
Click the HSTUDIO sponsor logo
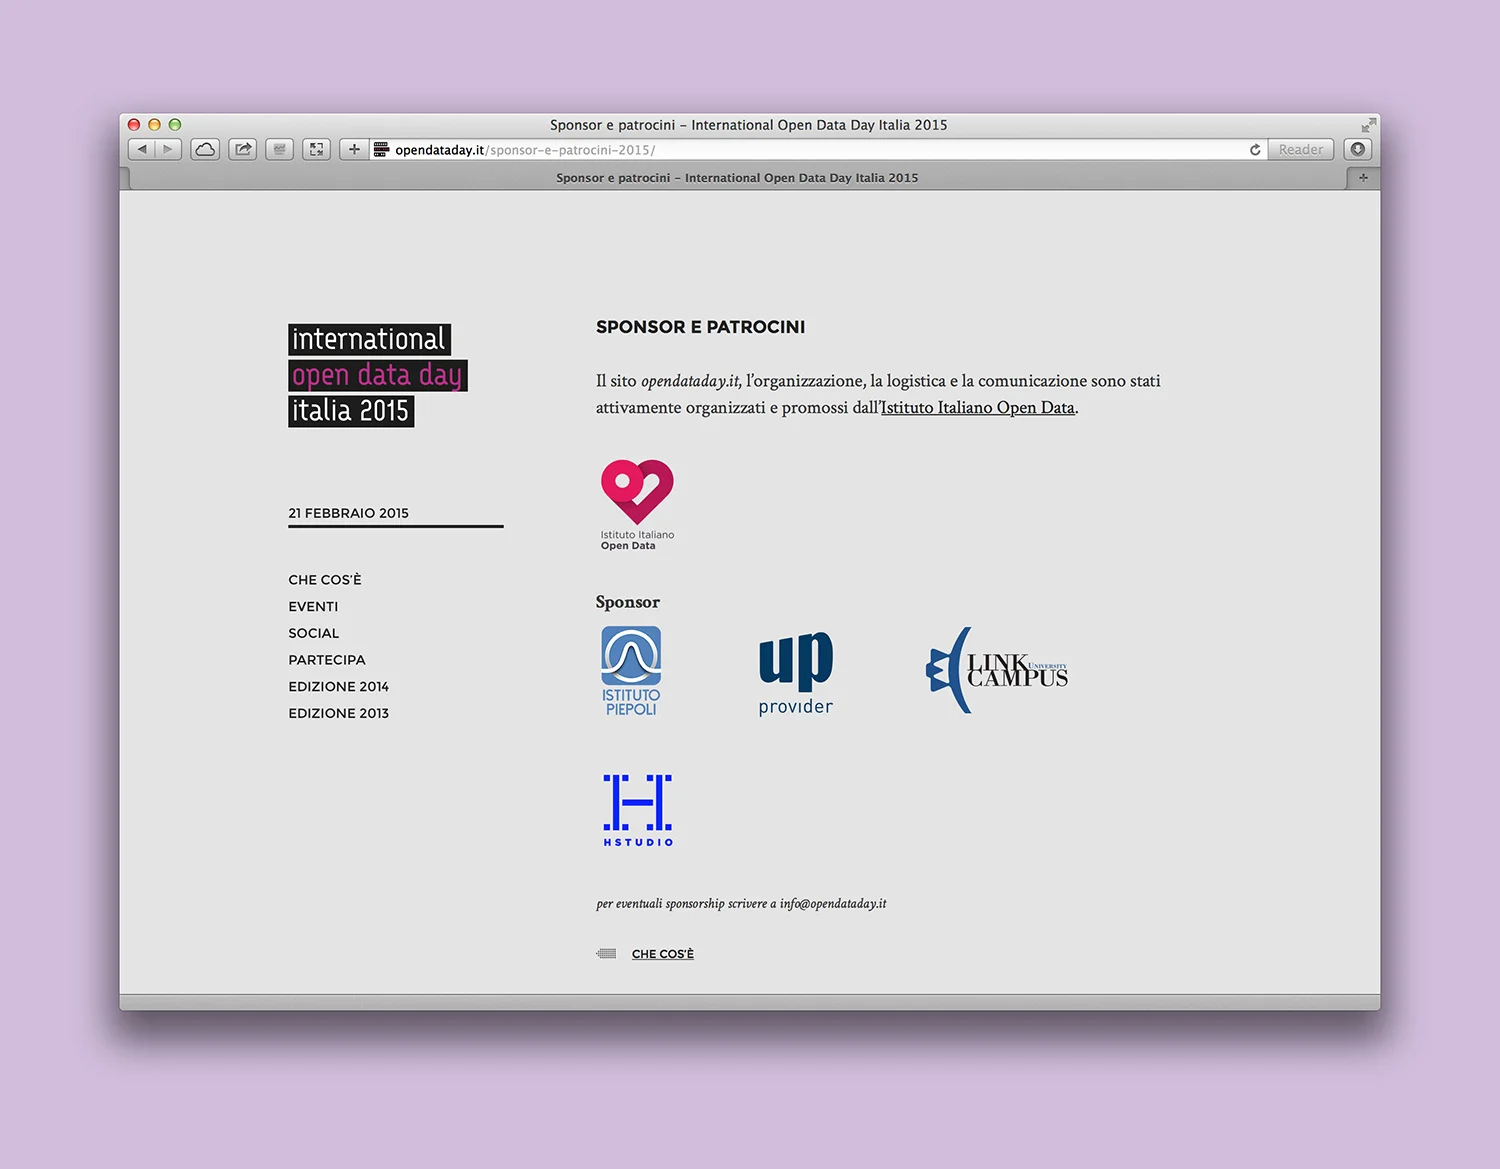[x=638, y=810]
